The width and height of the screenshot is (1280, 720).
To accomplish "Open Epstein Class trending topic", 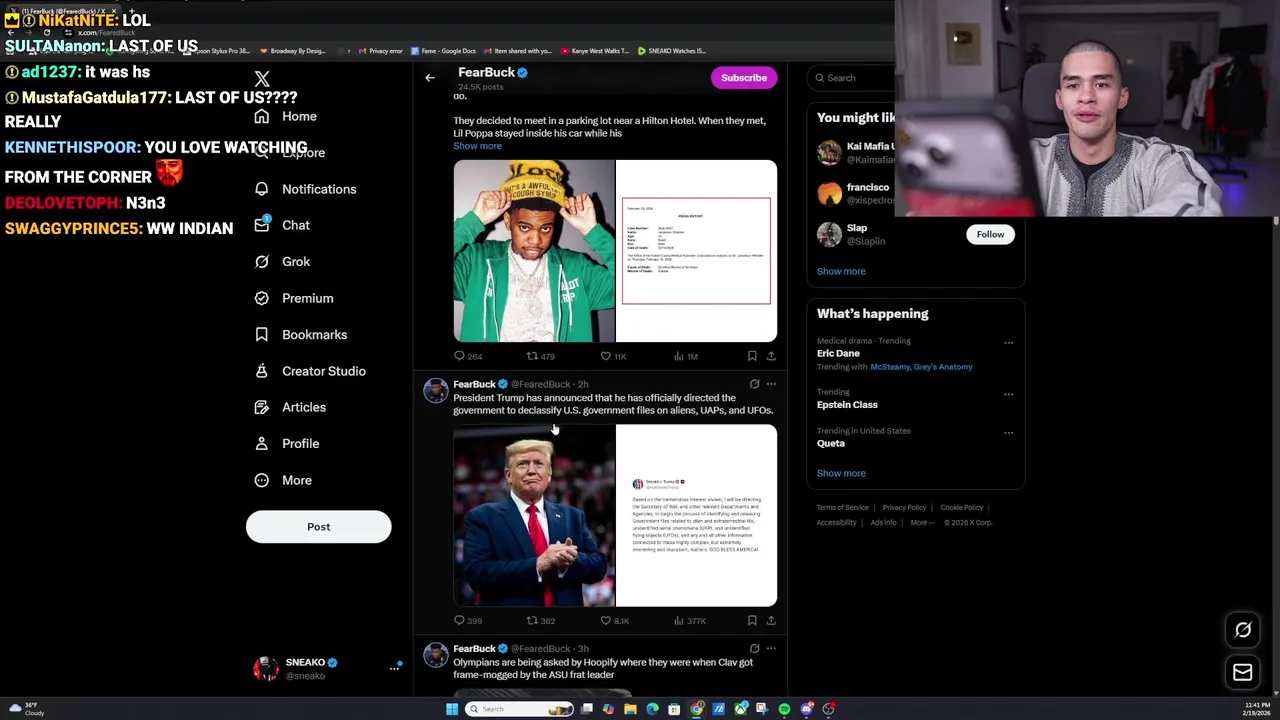I will (847, 405).
